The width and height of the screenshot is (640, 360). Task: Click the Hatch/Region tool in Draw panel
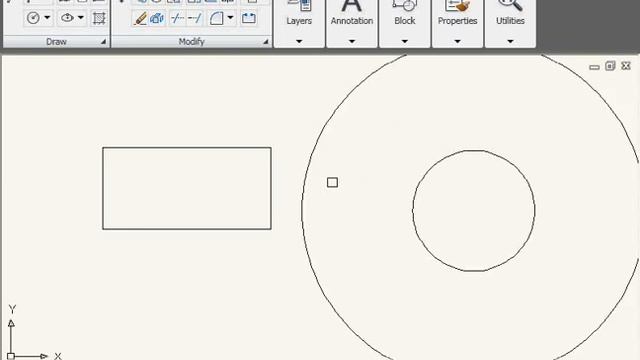99,18
